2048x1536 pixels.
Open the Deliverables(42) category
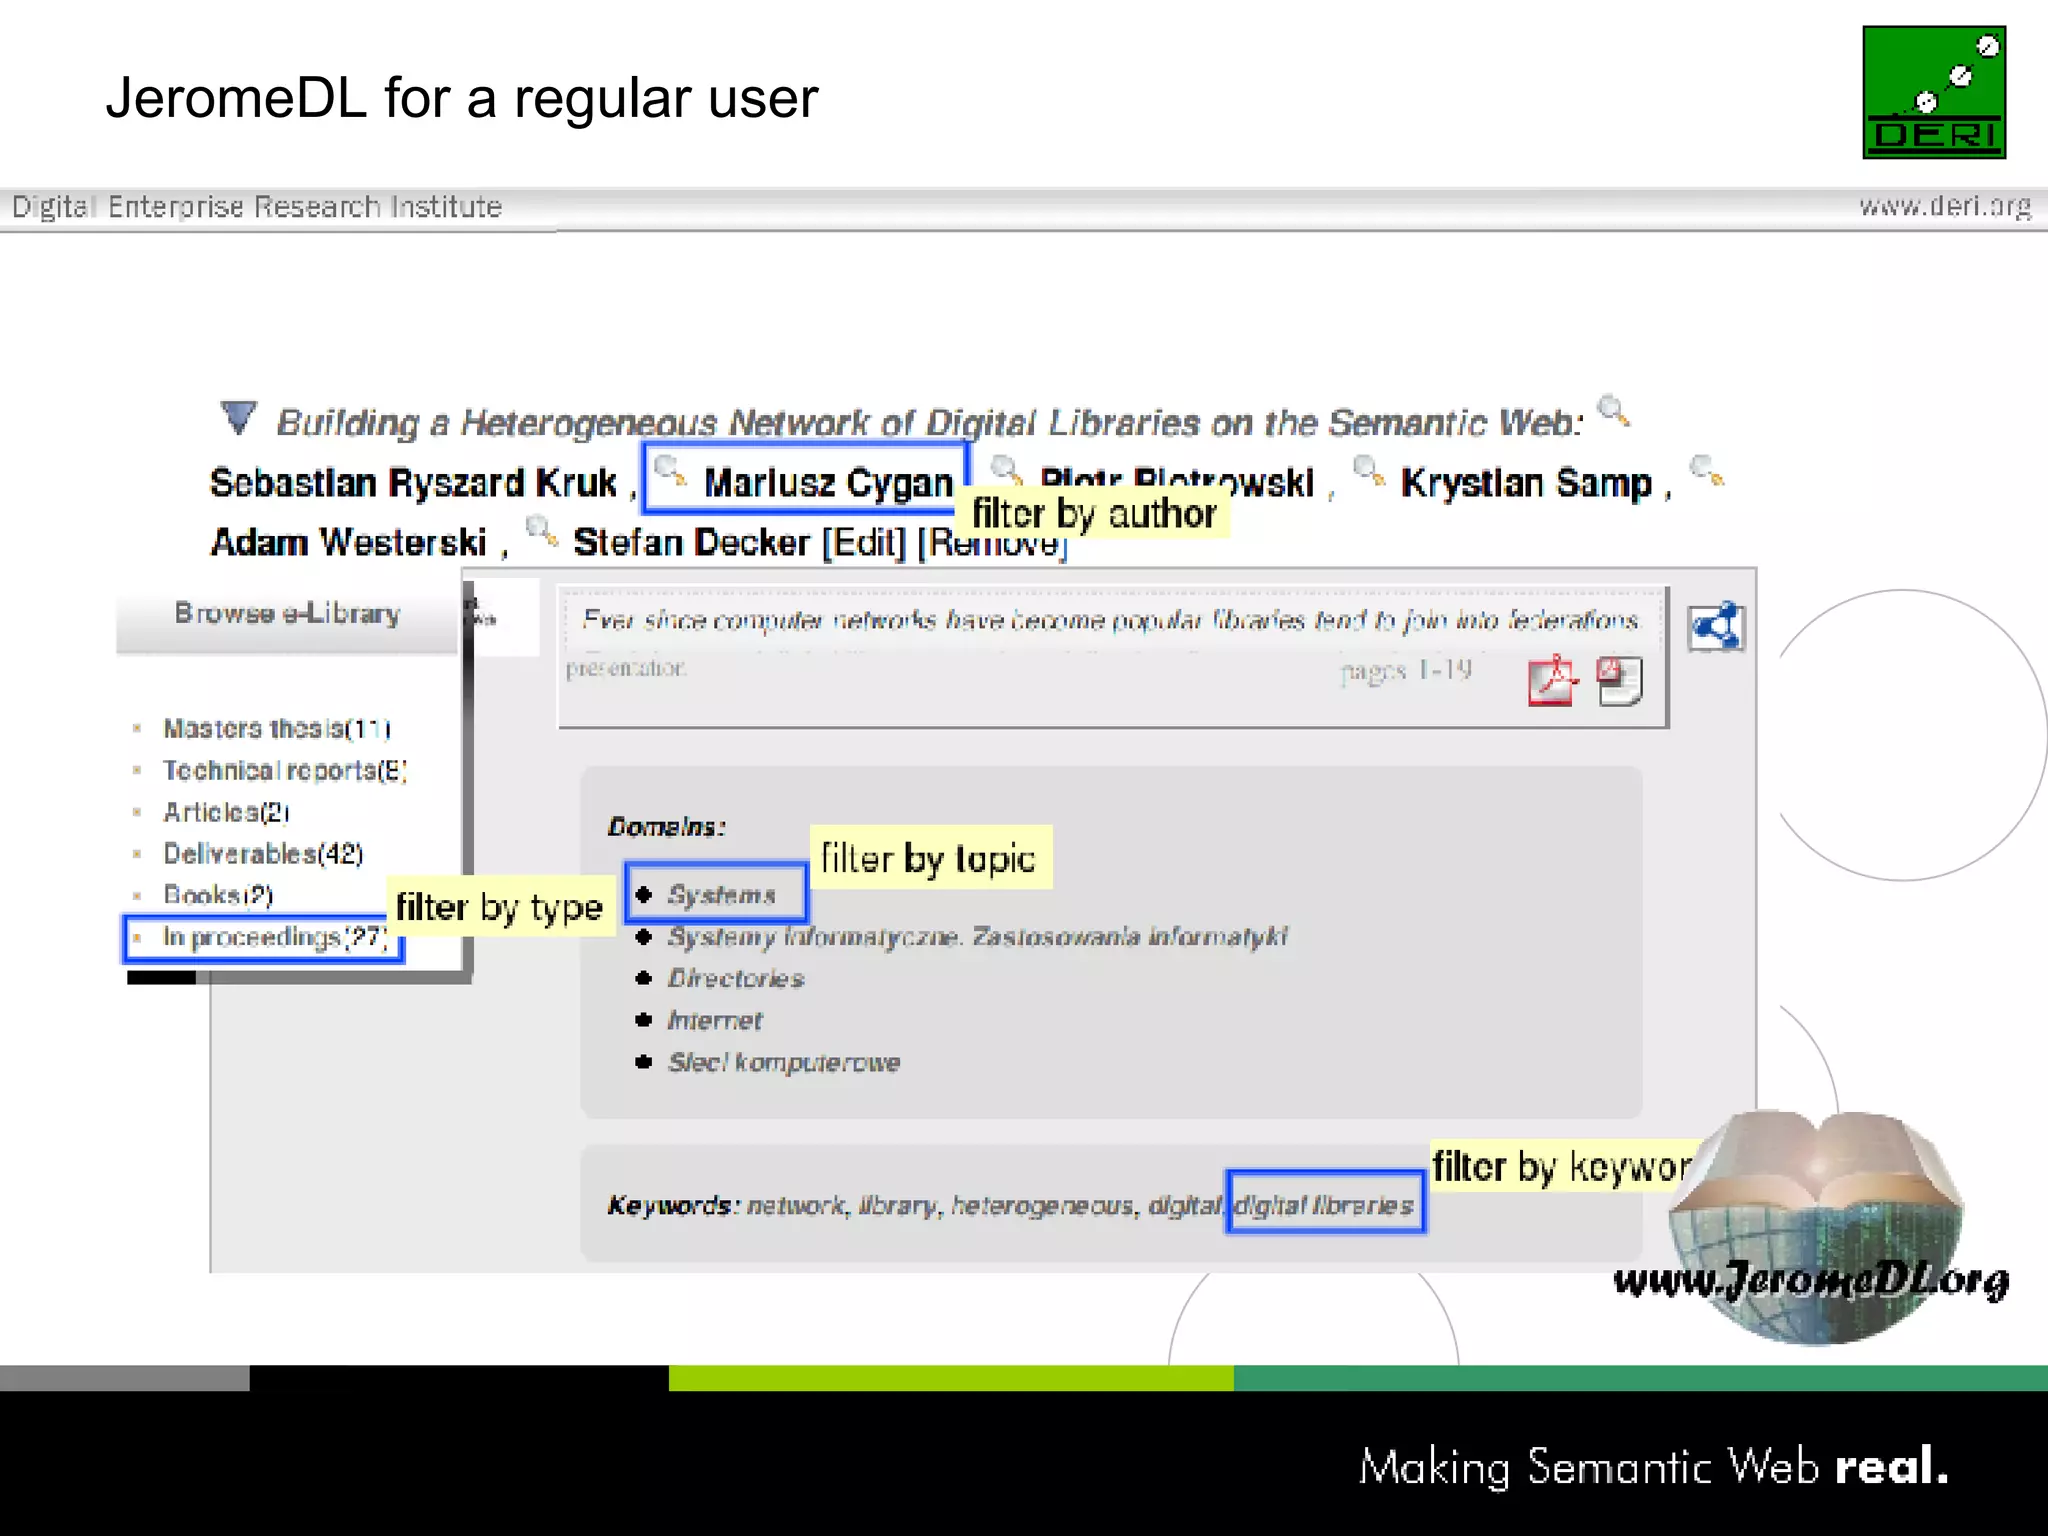(263, 854)
